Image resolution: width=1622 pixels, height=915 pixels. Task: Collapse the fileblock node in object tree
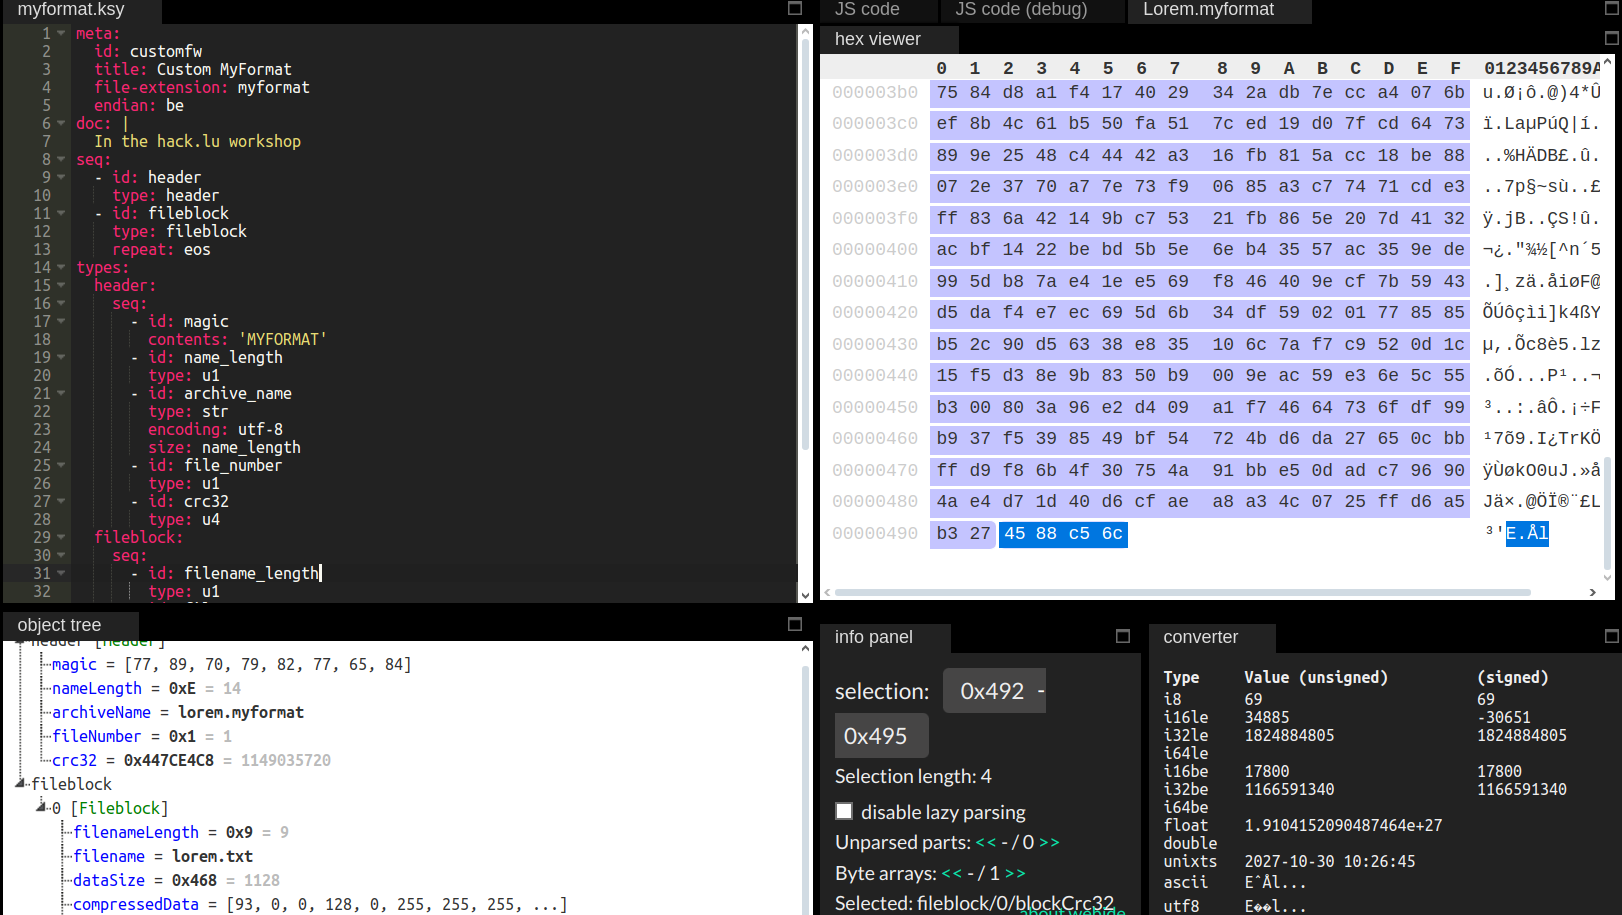pos(21,783)
